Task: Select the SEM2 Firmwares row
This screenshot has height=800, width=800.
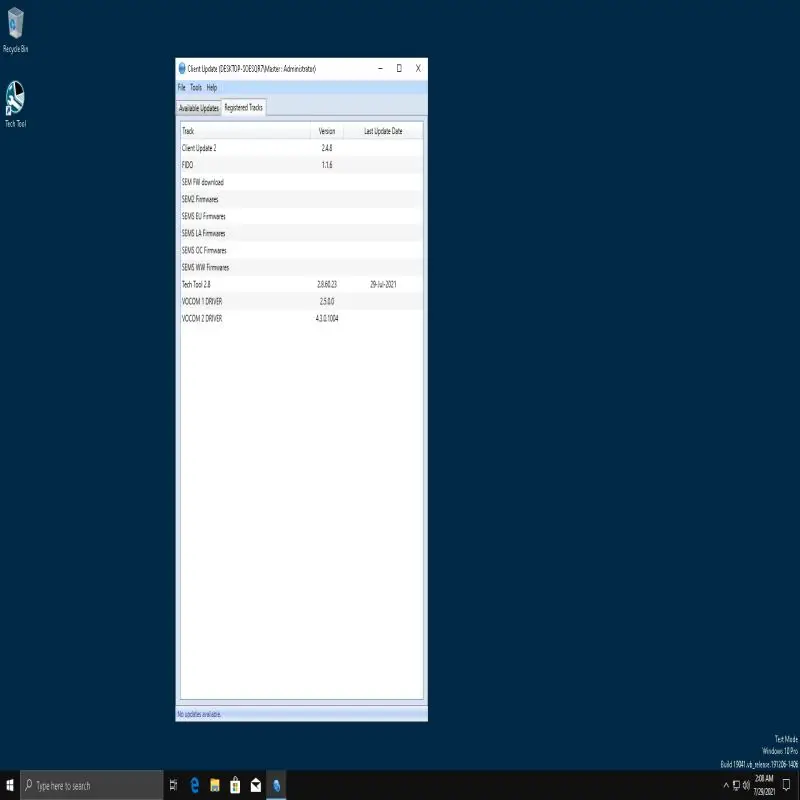Action: tap(302, 199)
